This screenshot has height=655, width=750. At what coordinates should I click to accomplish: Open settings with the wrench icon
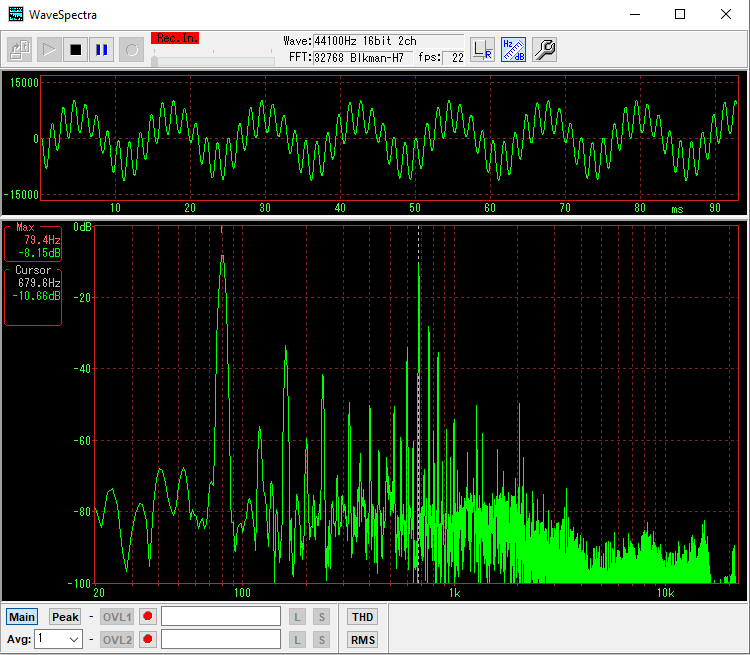[x=544, y=49]
